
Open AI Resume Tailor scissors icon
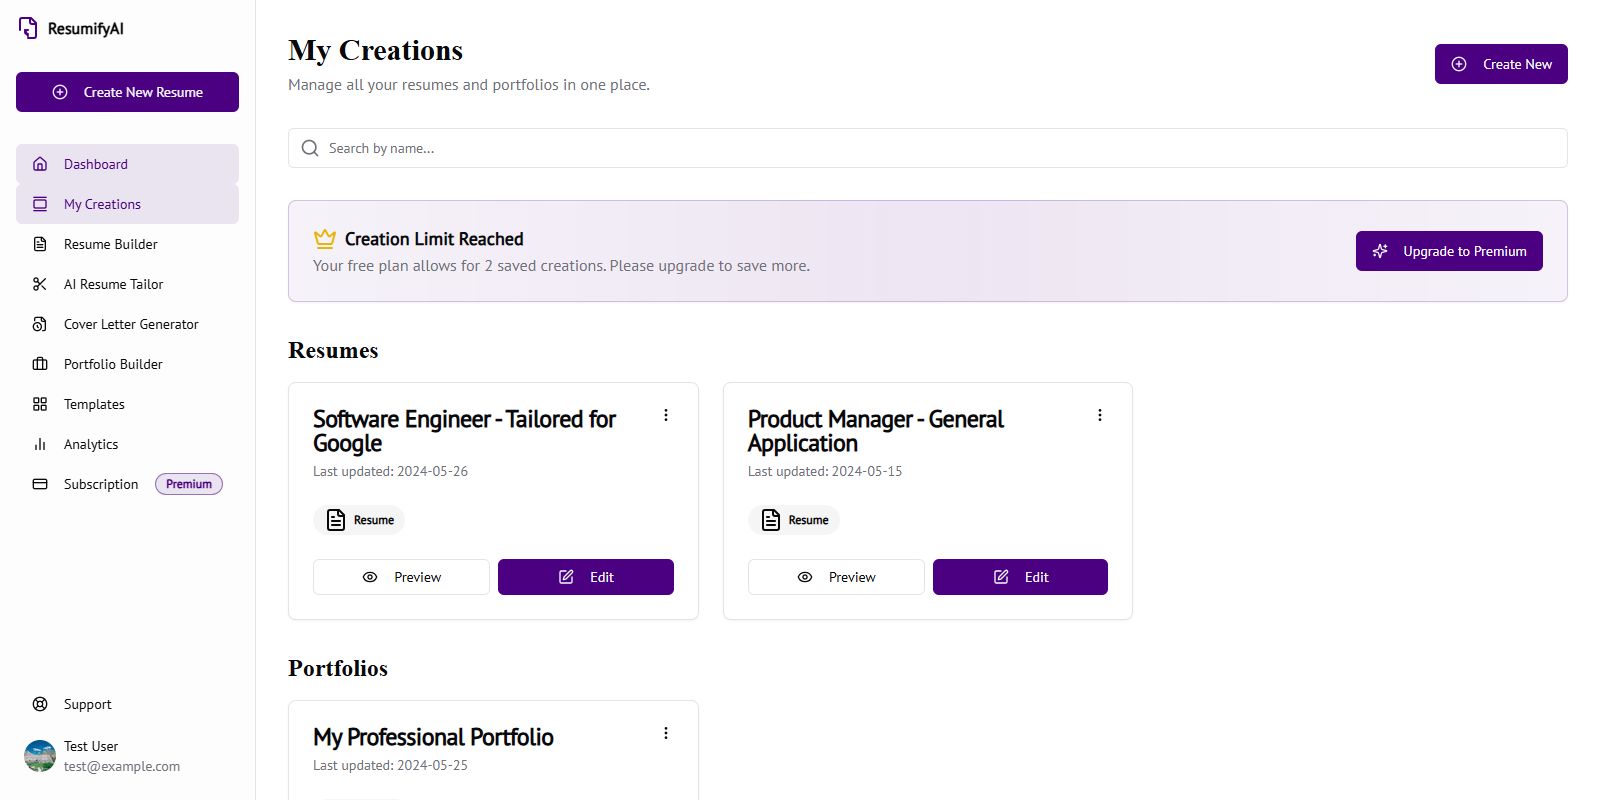(40, 284)
